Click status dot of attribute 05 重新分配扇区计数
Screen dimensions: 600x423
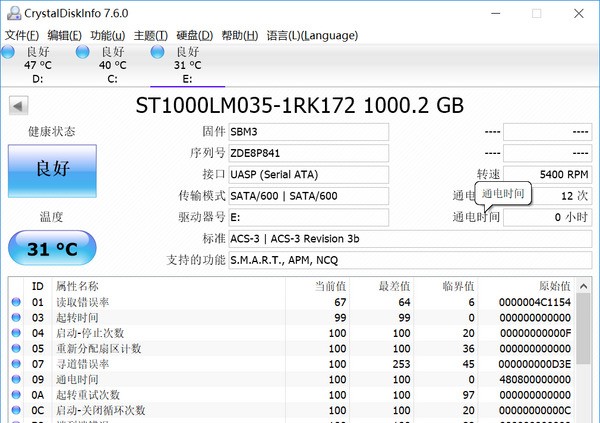(16, 348)
